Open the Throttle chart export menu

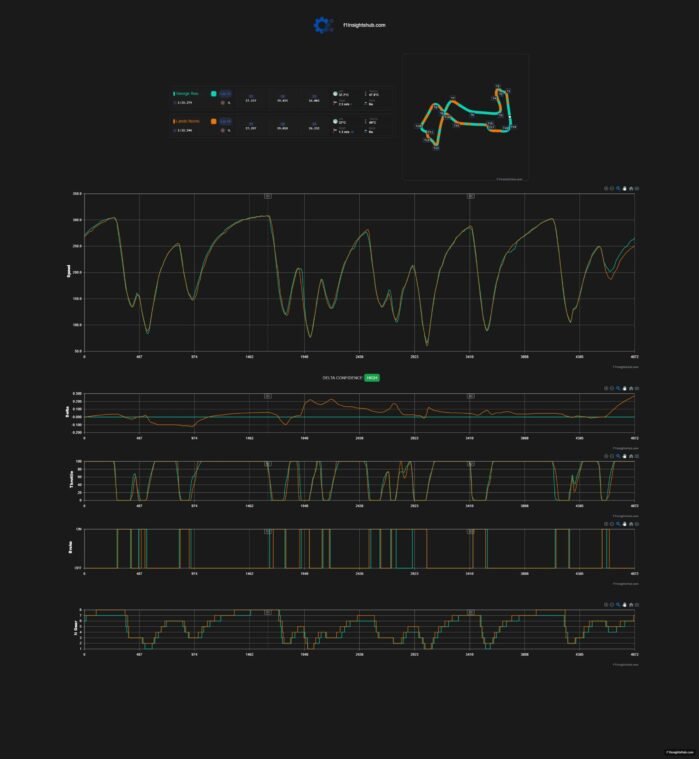pyautogui.click(x=637, y=456)
